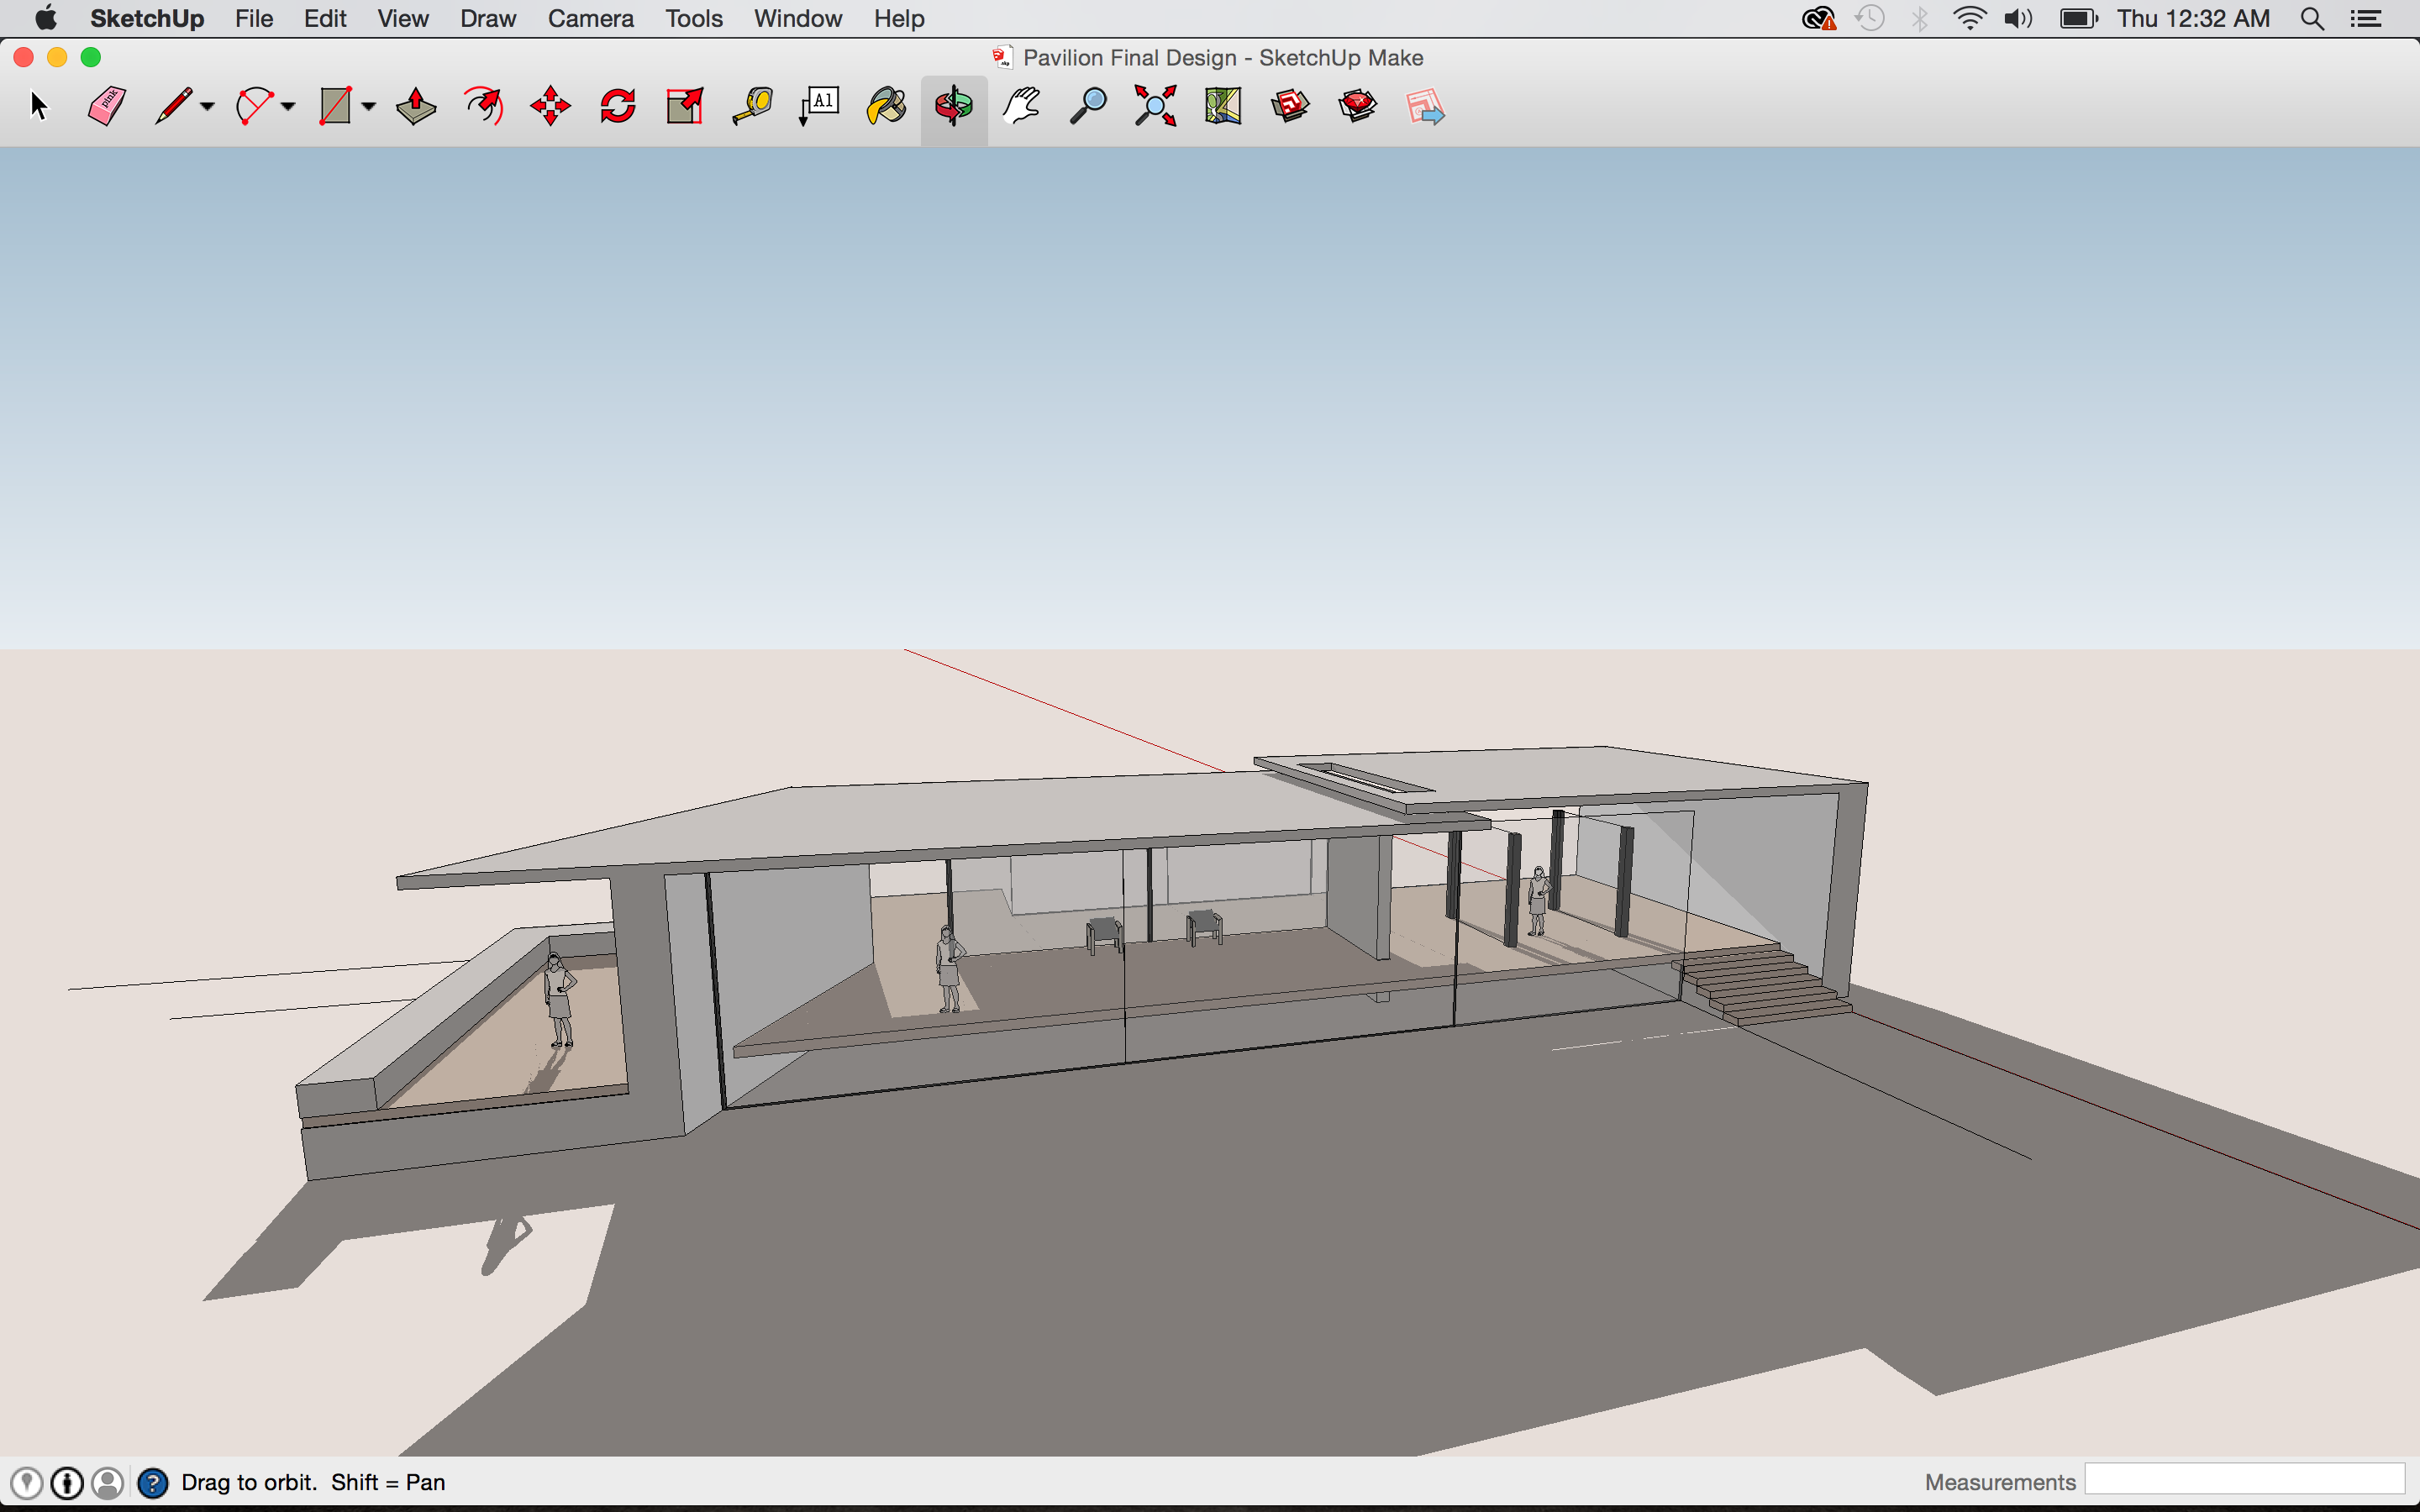Click the Pavilion Final Design document title
This screenshot has width=2420, height=1512.
pos(1223,57)
